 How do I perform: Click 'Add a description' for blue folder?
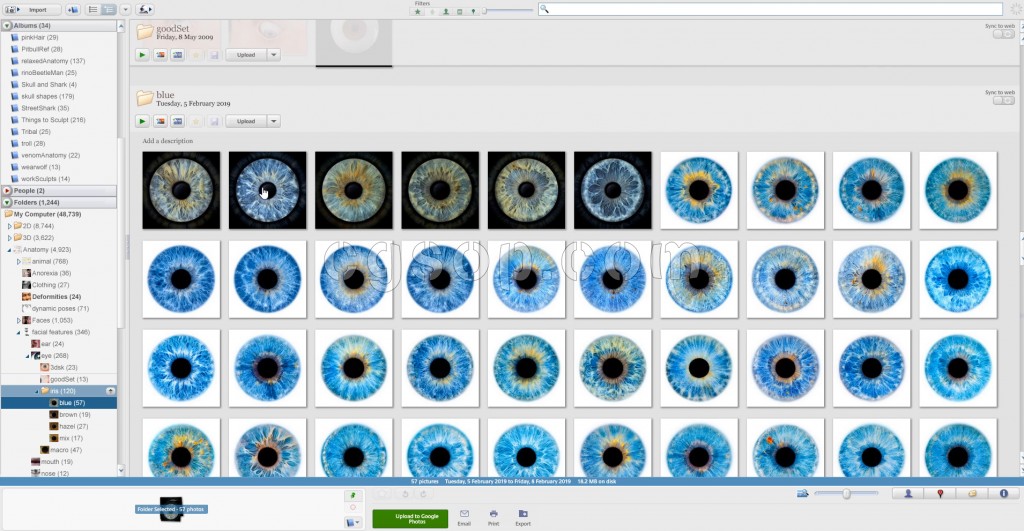(168, 141)
